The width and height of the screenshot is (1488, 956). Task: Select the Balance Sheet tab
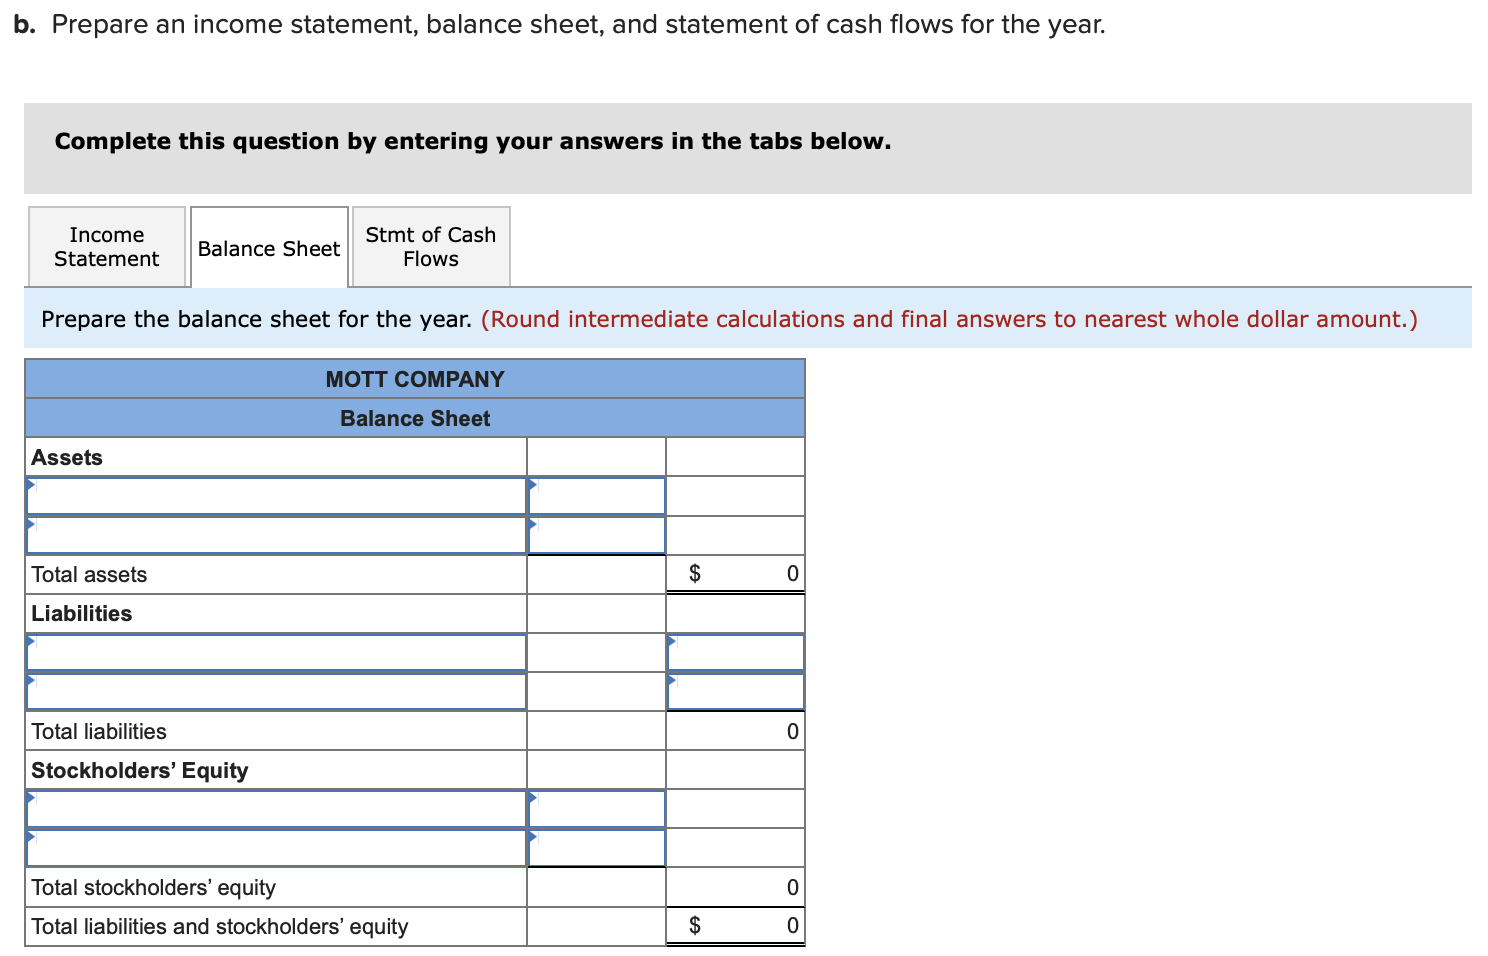click(268, 248)
